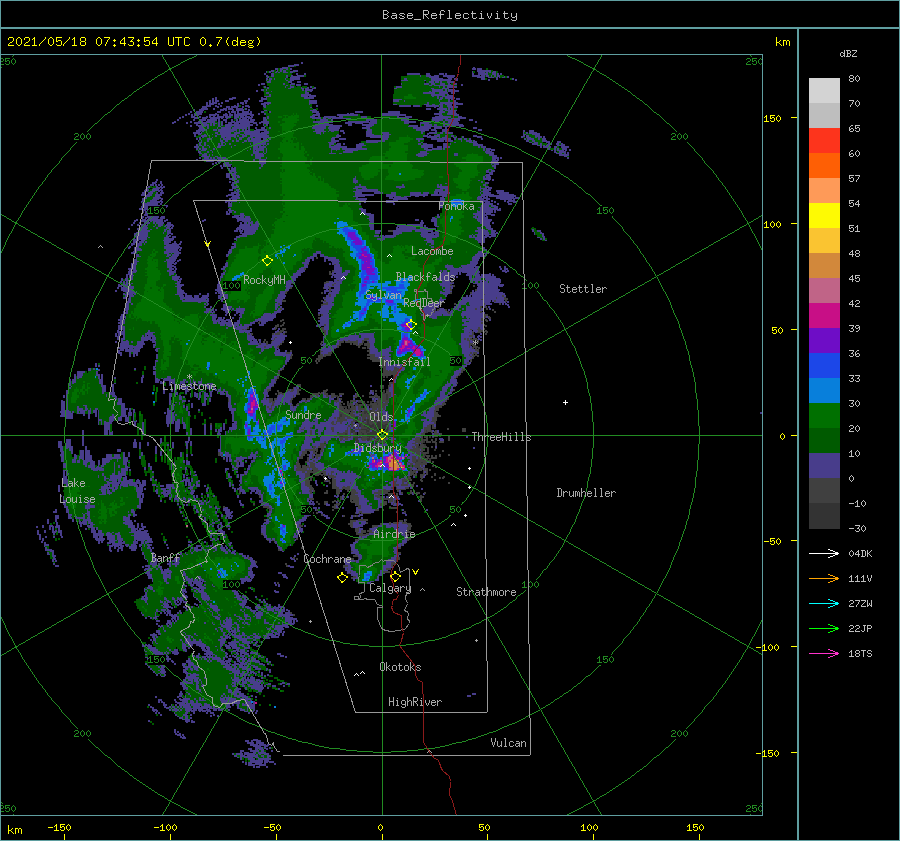Select the orange 57-60 dBZ swatch

824,165
